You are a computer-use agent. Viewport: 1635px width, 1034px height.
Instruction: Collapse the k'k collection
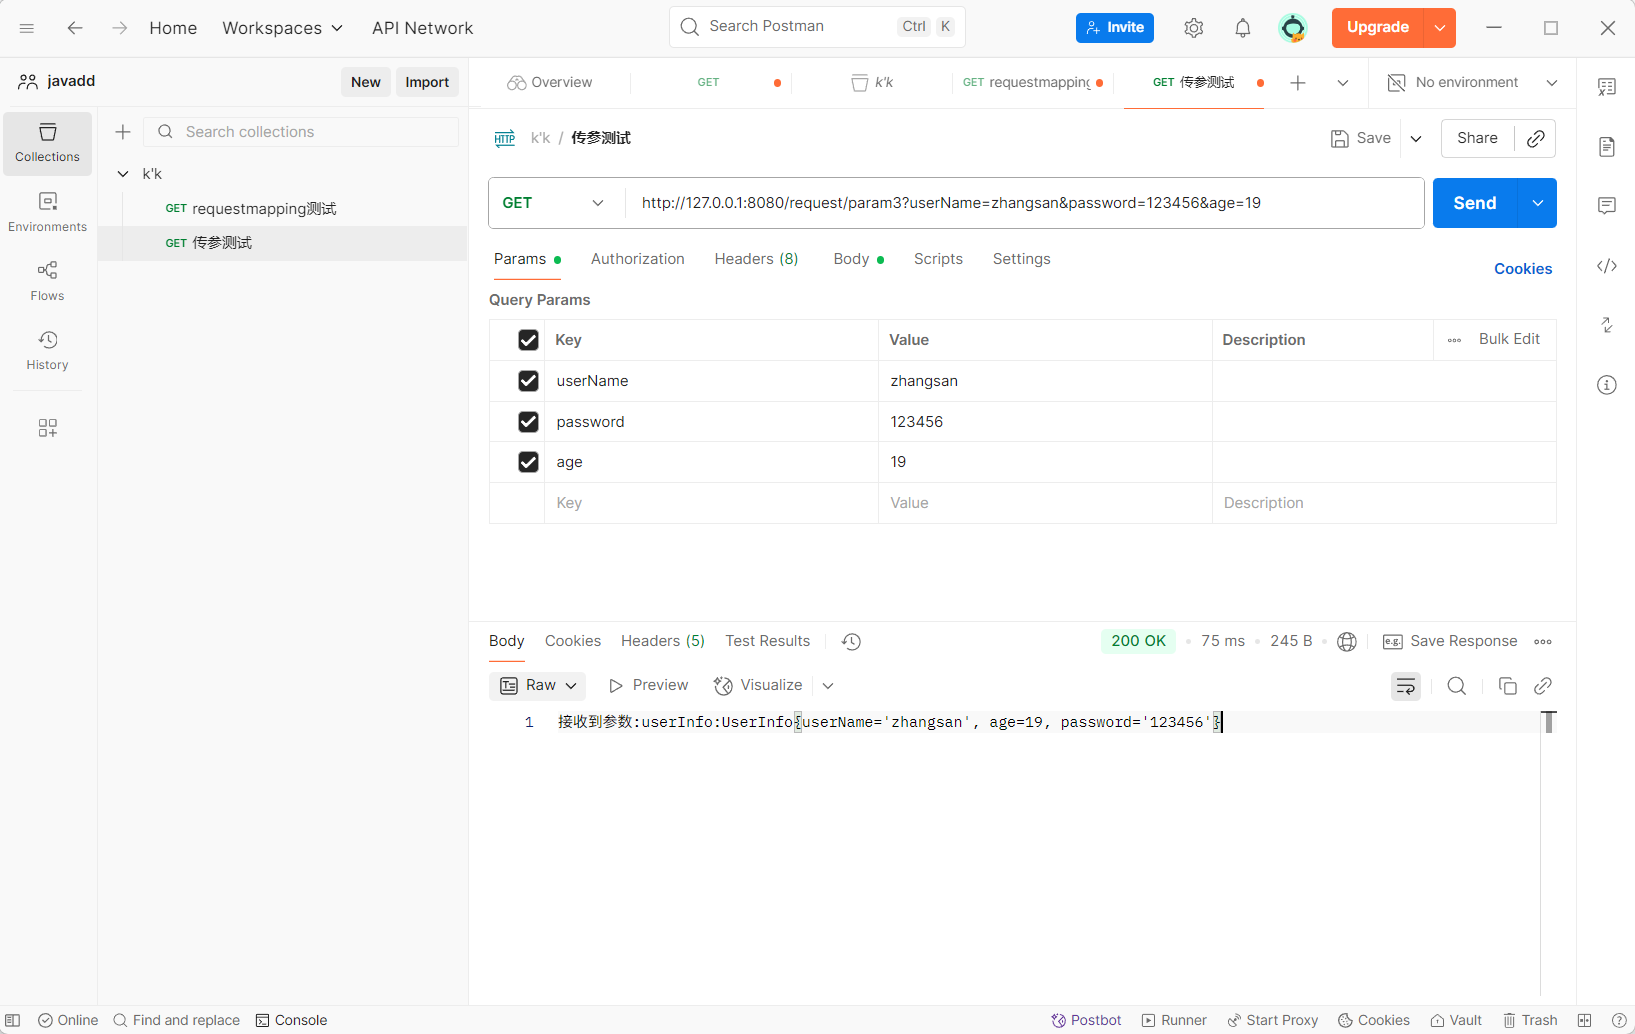click(x=123, y=174)
